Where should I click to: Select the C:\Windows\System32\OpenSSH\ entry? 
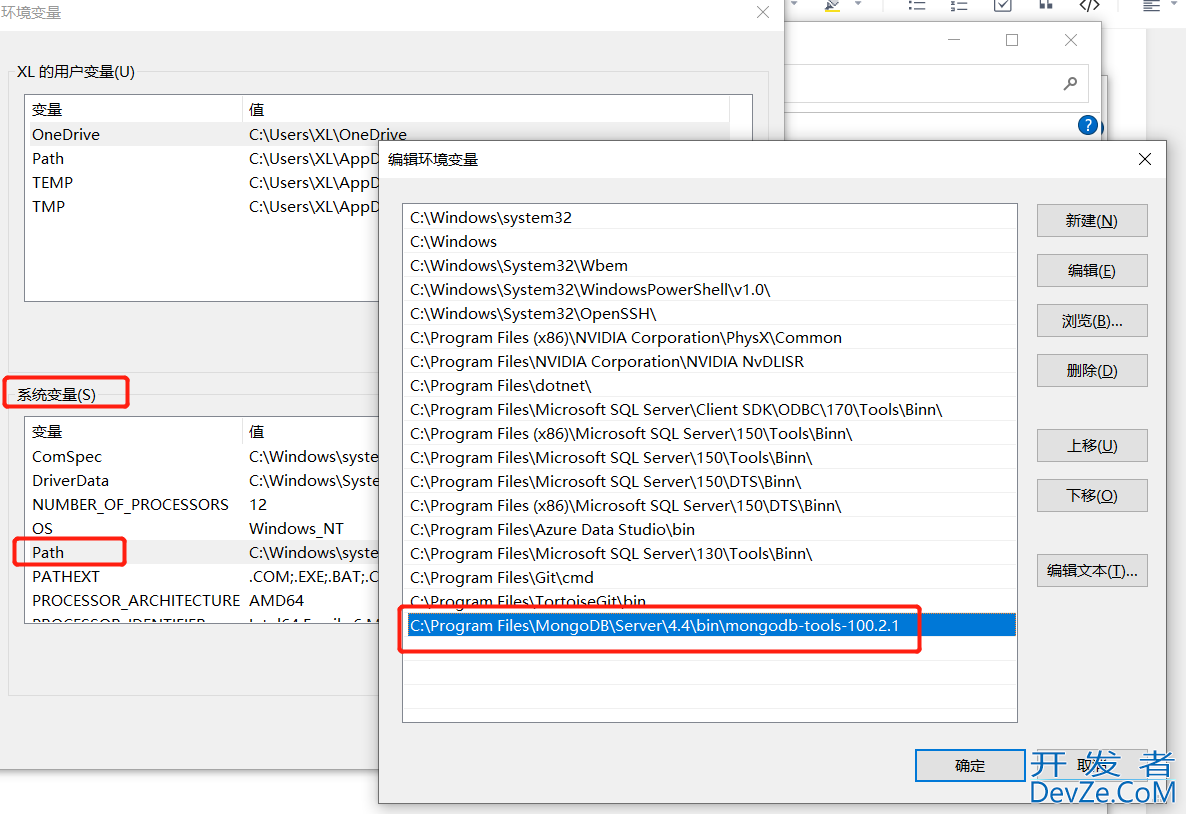pyautogui.click(x=709, y=313)
